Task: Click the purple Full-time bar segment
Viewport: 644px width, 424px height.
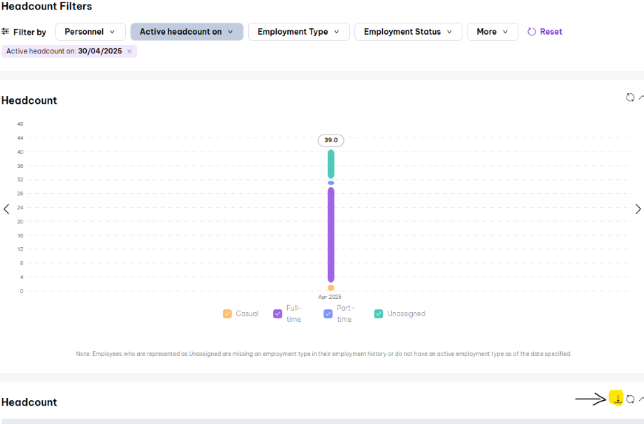Action: [330, 235]
